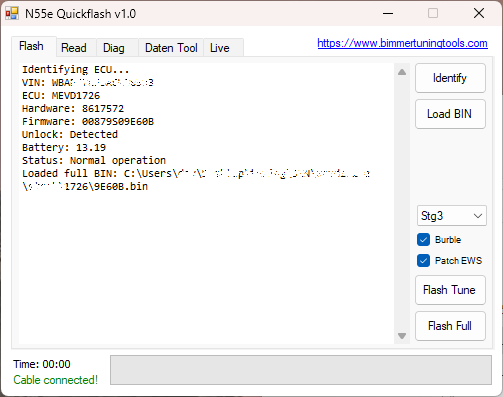Click the 'Loaded full BIN' path line
This screenshot has height=397, width=503.
(x=196, y=180)
